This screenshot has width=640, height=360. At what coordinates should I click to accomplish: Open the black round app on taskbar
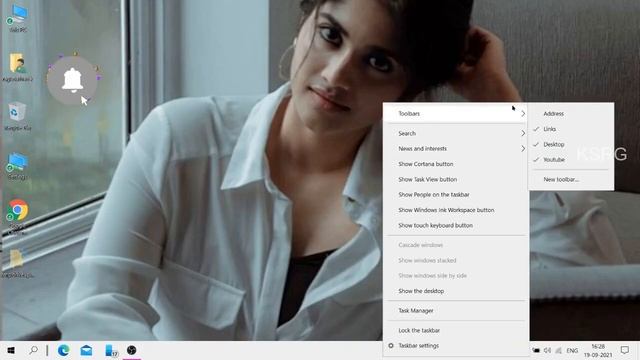click(x=131, y=350)
